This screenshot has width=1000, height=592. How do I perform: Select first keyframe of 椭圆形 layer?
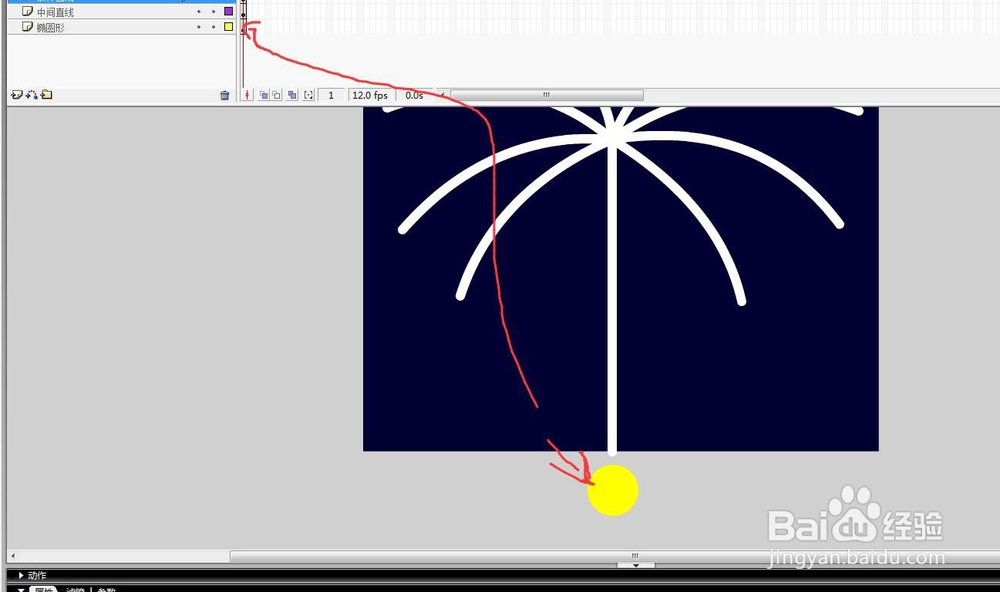(244, 27)
